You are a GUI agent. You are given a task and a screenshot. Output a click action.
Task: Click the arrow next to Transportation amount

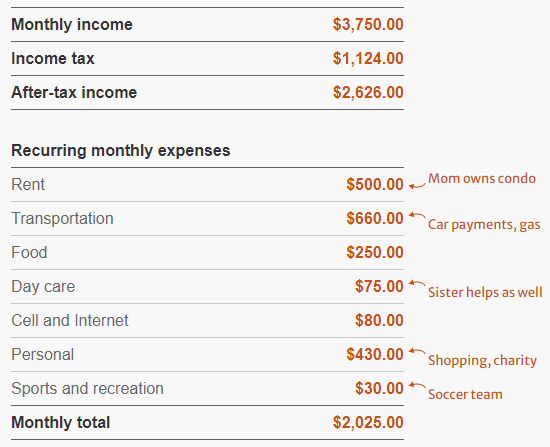(x=417, y=215)
